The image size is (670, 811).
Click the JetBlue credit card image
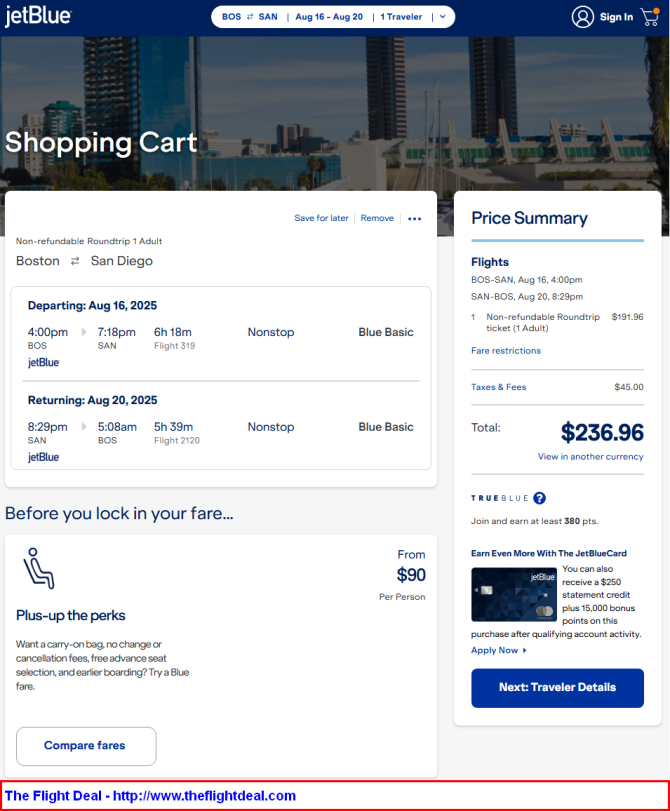pyautogui.click(x=514, y=594)
